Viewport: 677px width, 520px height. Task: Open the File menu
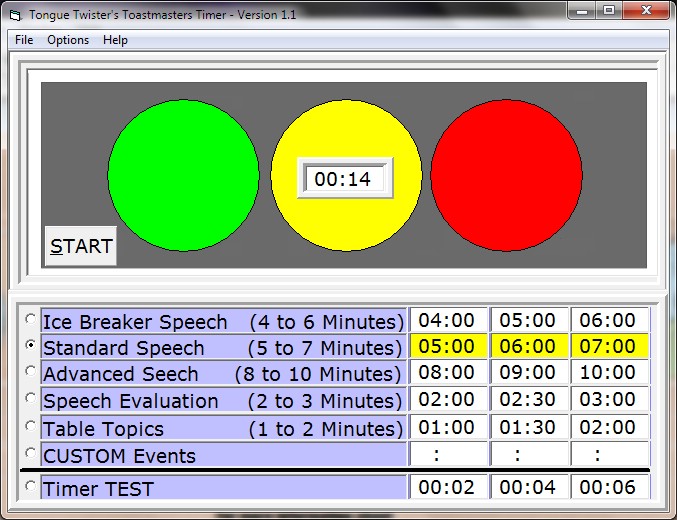pos(24,40)
